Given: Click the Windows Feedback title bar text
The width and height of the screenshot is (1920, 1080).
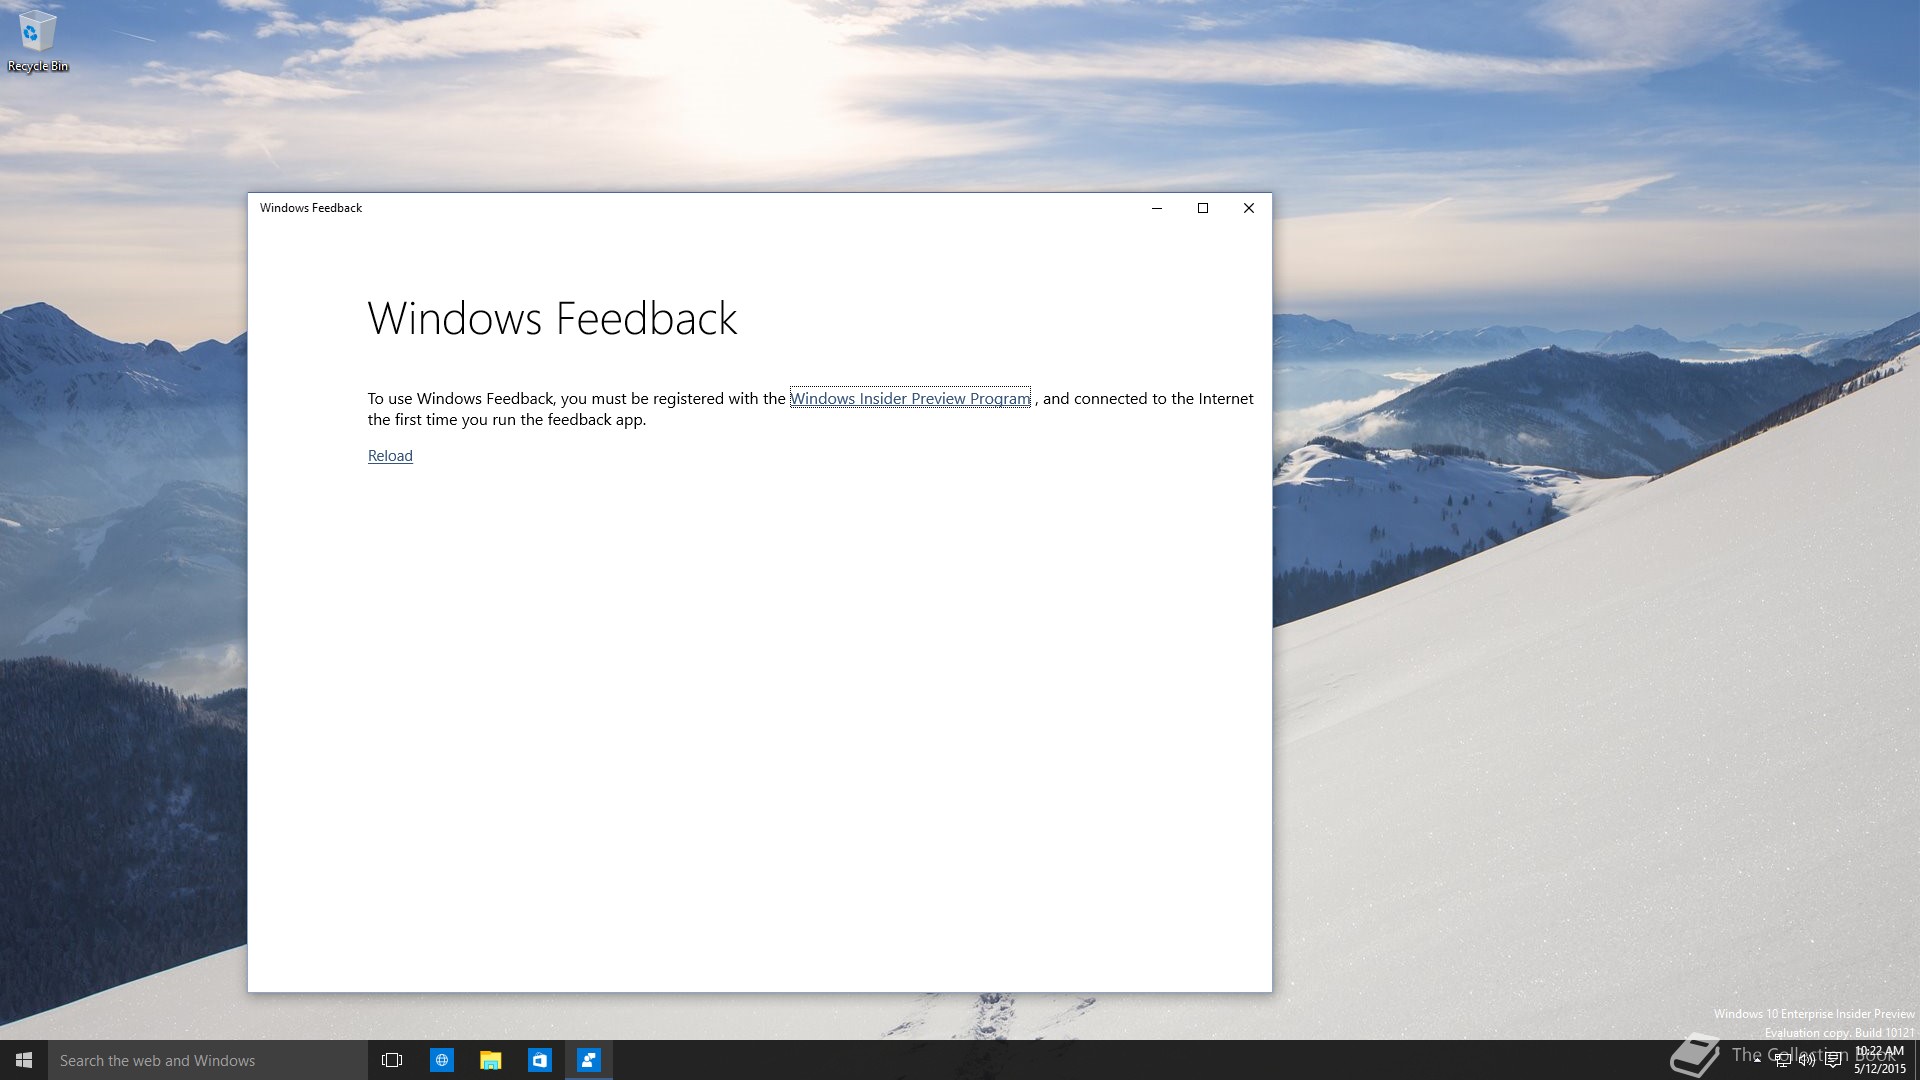Looking at the screenshot, I should 311,208.
